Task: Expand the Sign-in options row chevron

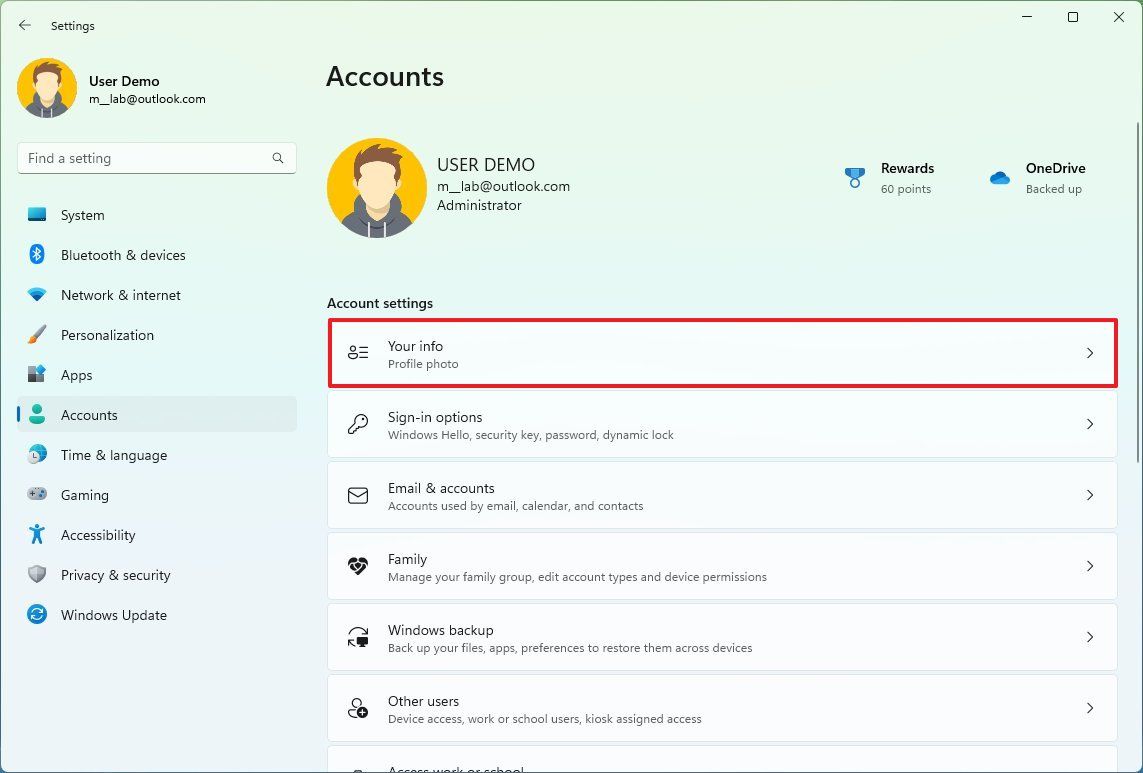Action: 1090,424
